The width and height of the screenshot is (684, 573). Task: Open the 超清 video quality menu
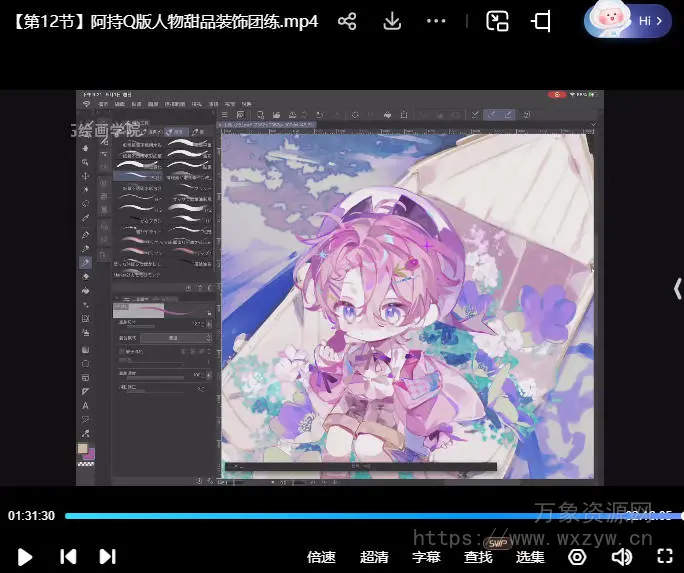click(x=374, y=557)
